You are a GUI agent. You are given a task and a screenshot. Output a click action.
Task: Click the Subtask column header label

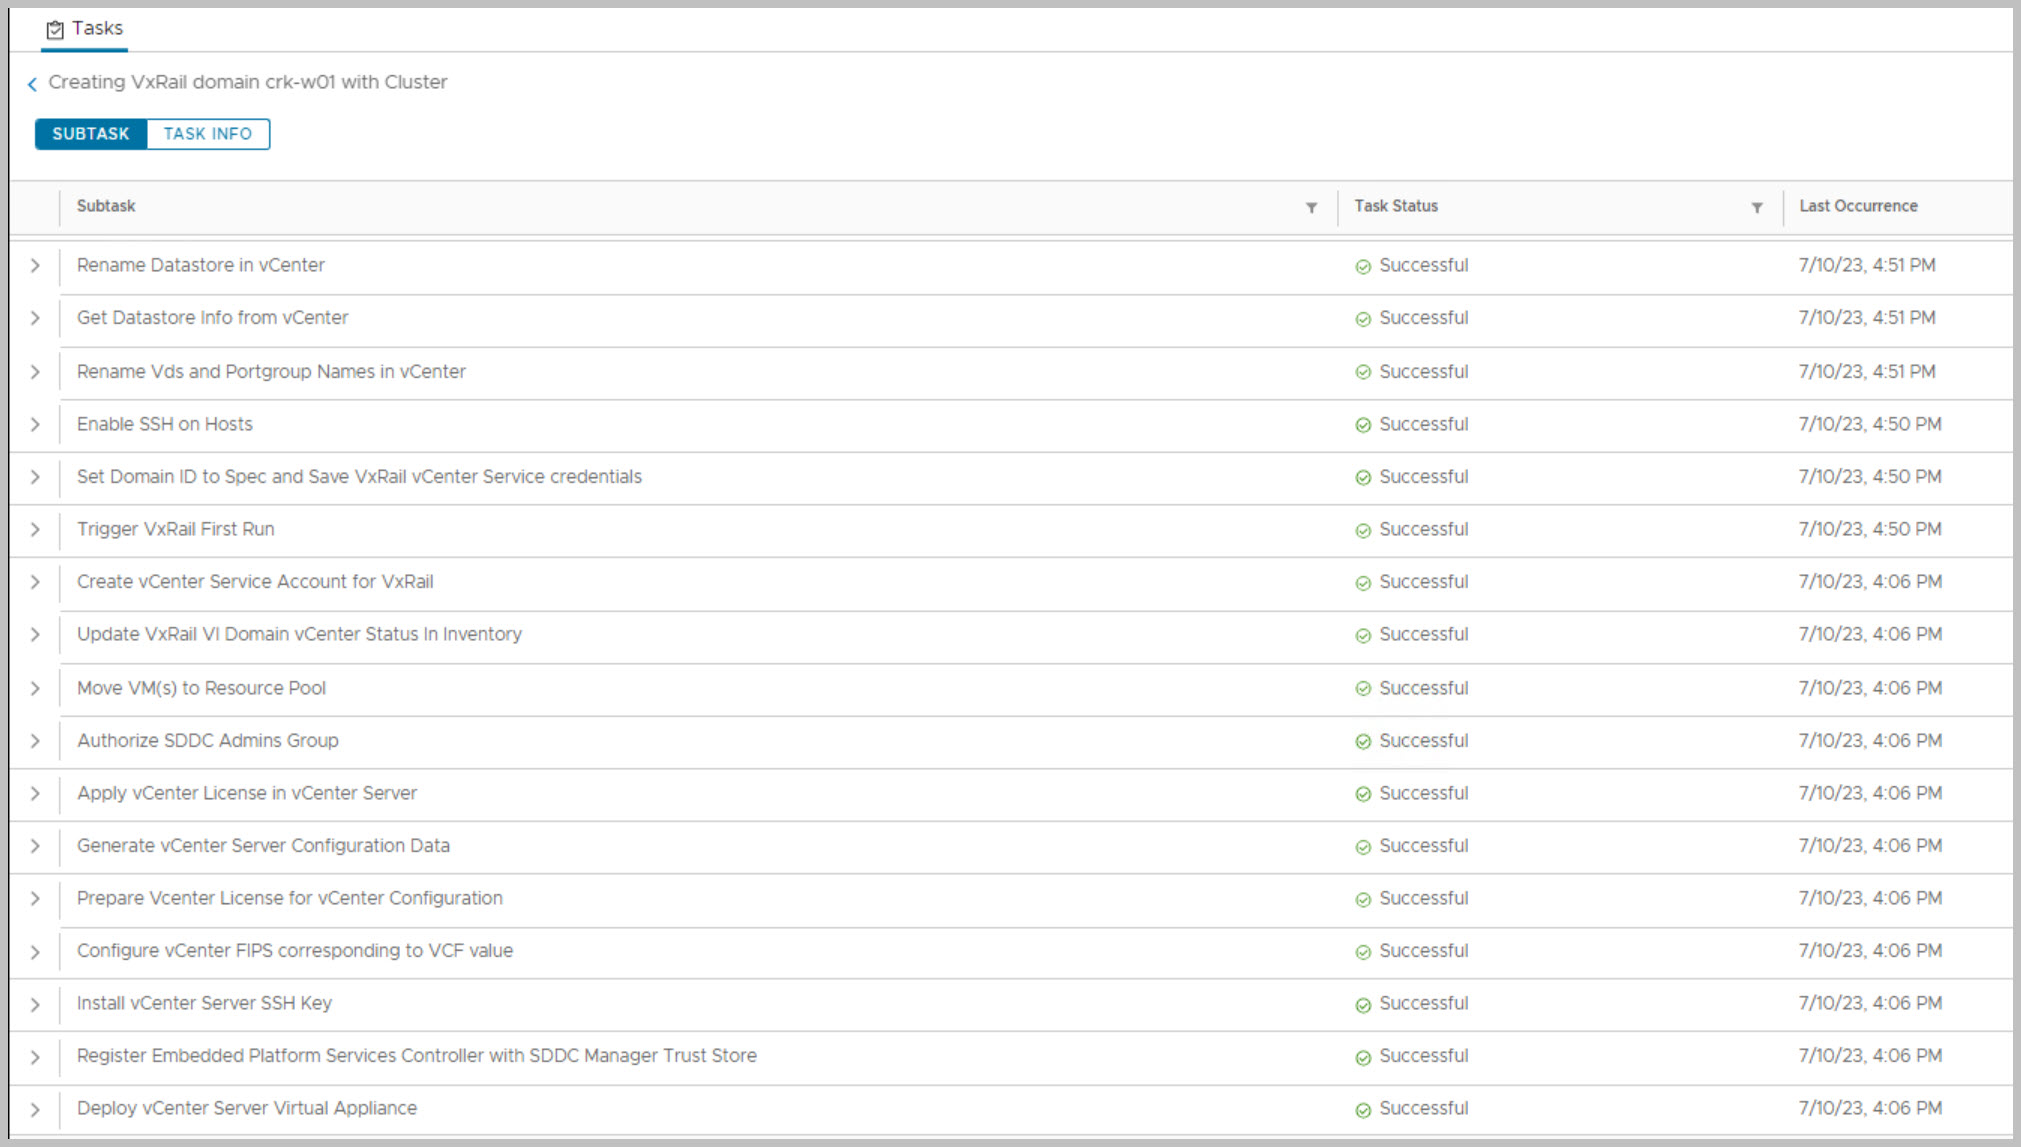pos(106,206)
